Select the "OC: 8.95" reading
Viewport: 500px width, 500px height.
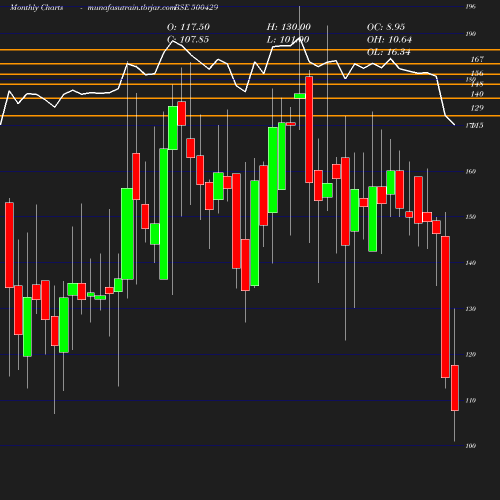386,27
